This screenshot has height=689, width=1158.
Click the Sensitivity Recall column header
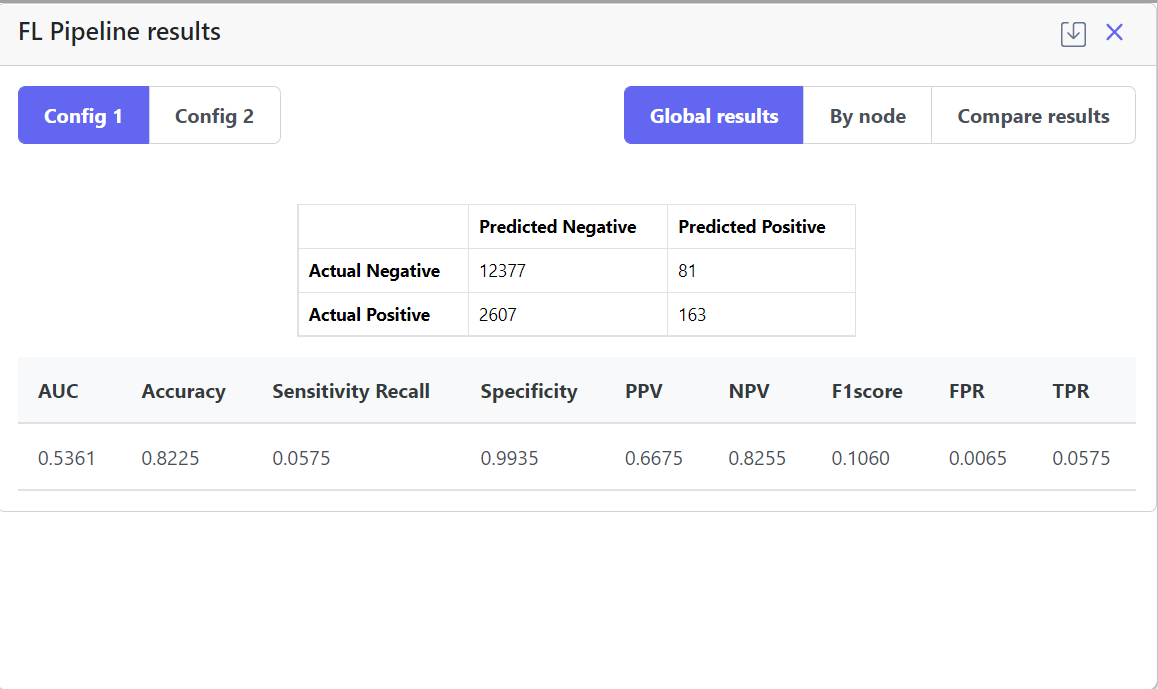351,391
